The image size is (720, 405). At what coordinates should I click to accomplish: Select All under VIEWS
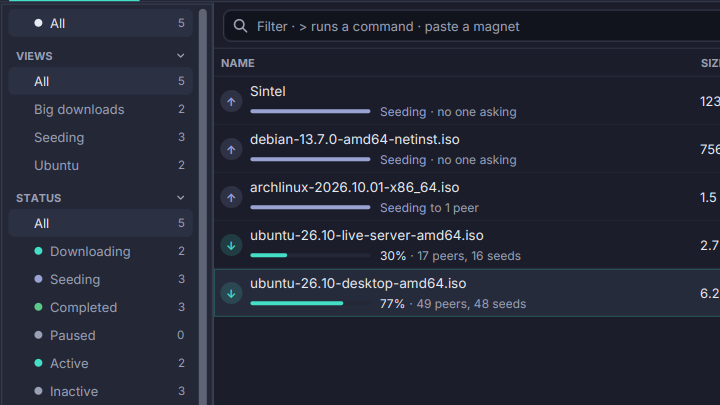pyautogui.click(x=101, y=81)
